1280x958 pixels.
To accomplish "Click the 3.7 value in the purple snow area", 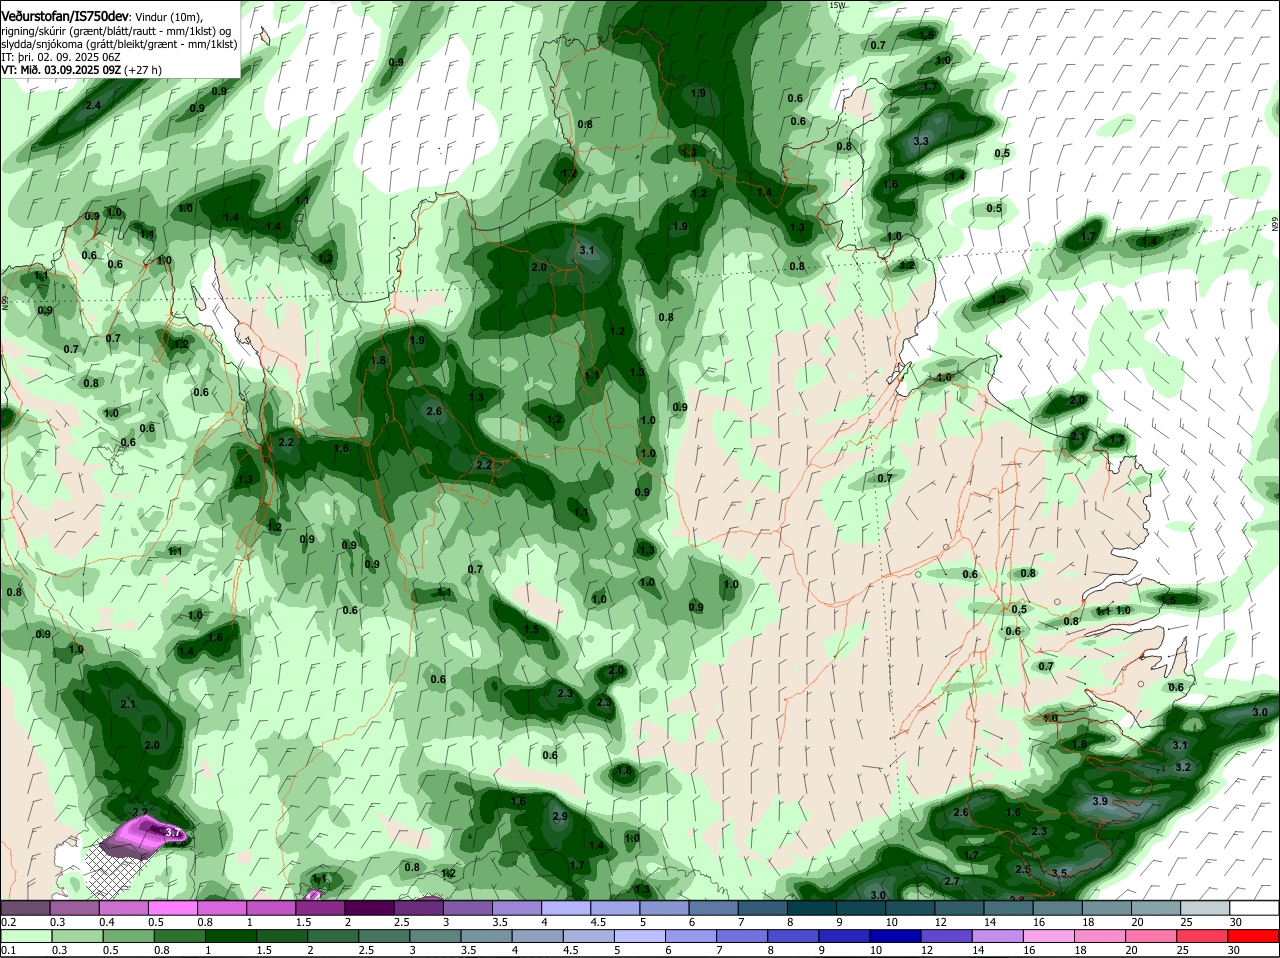I will point(172,832).
